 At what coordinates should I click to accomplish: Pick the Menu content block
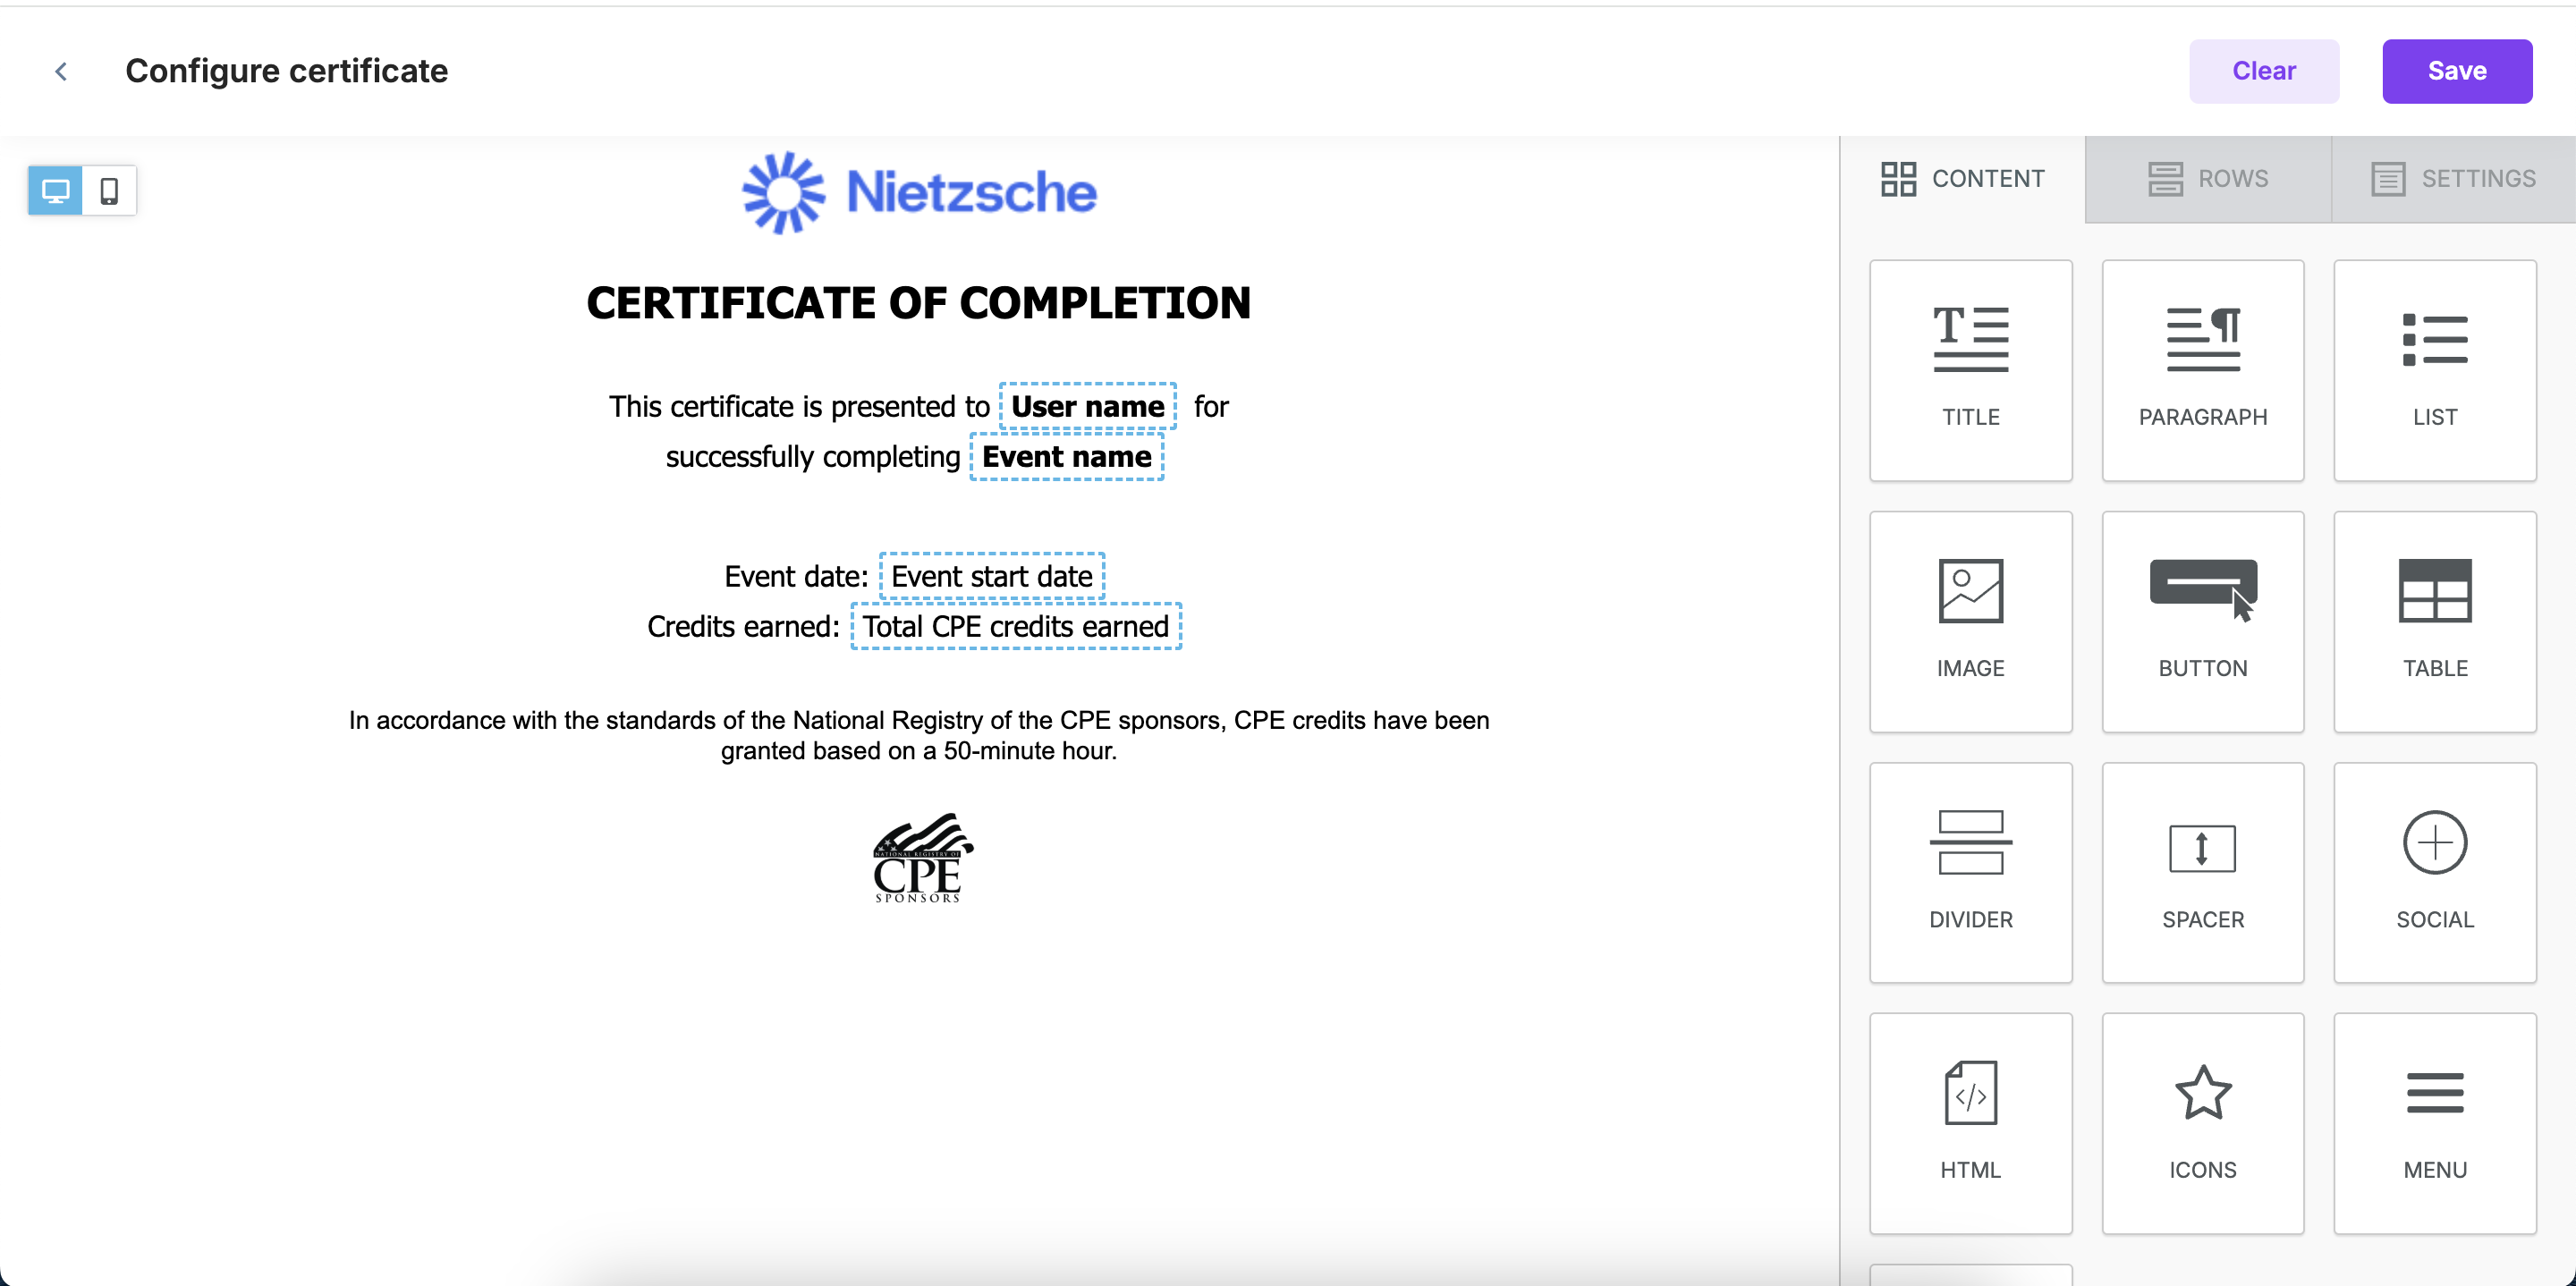click(x=2434, y=1123)
